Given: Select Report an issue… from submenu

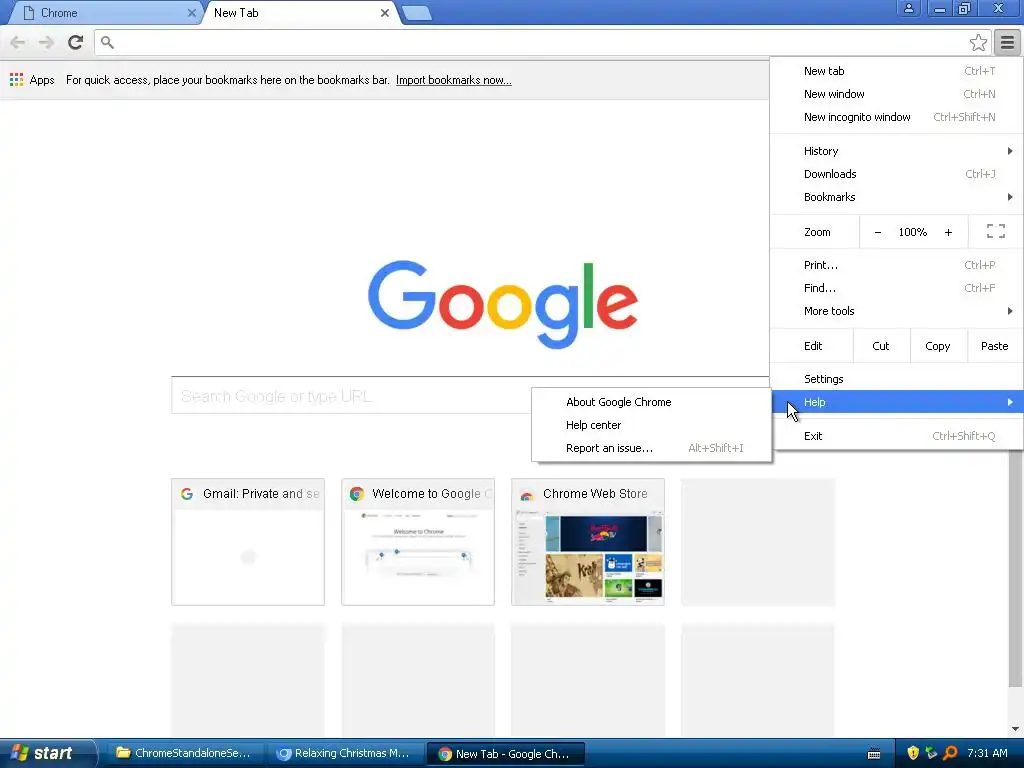Looking at the screenshot, I should click(651, 448).
